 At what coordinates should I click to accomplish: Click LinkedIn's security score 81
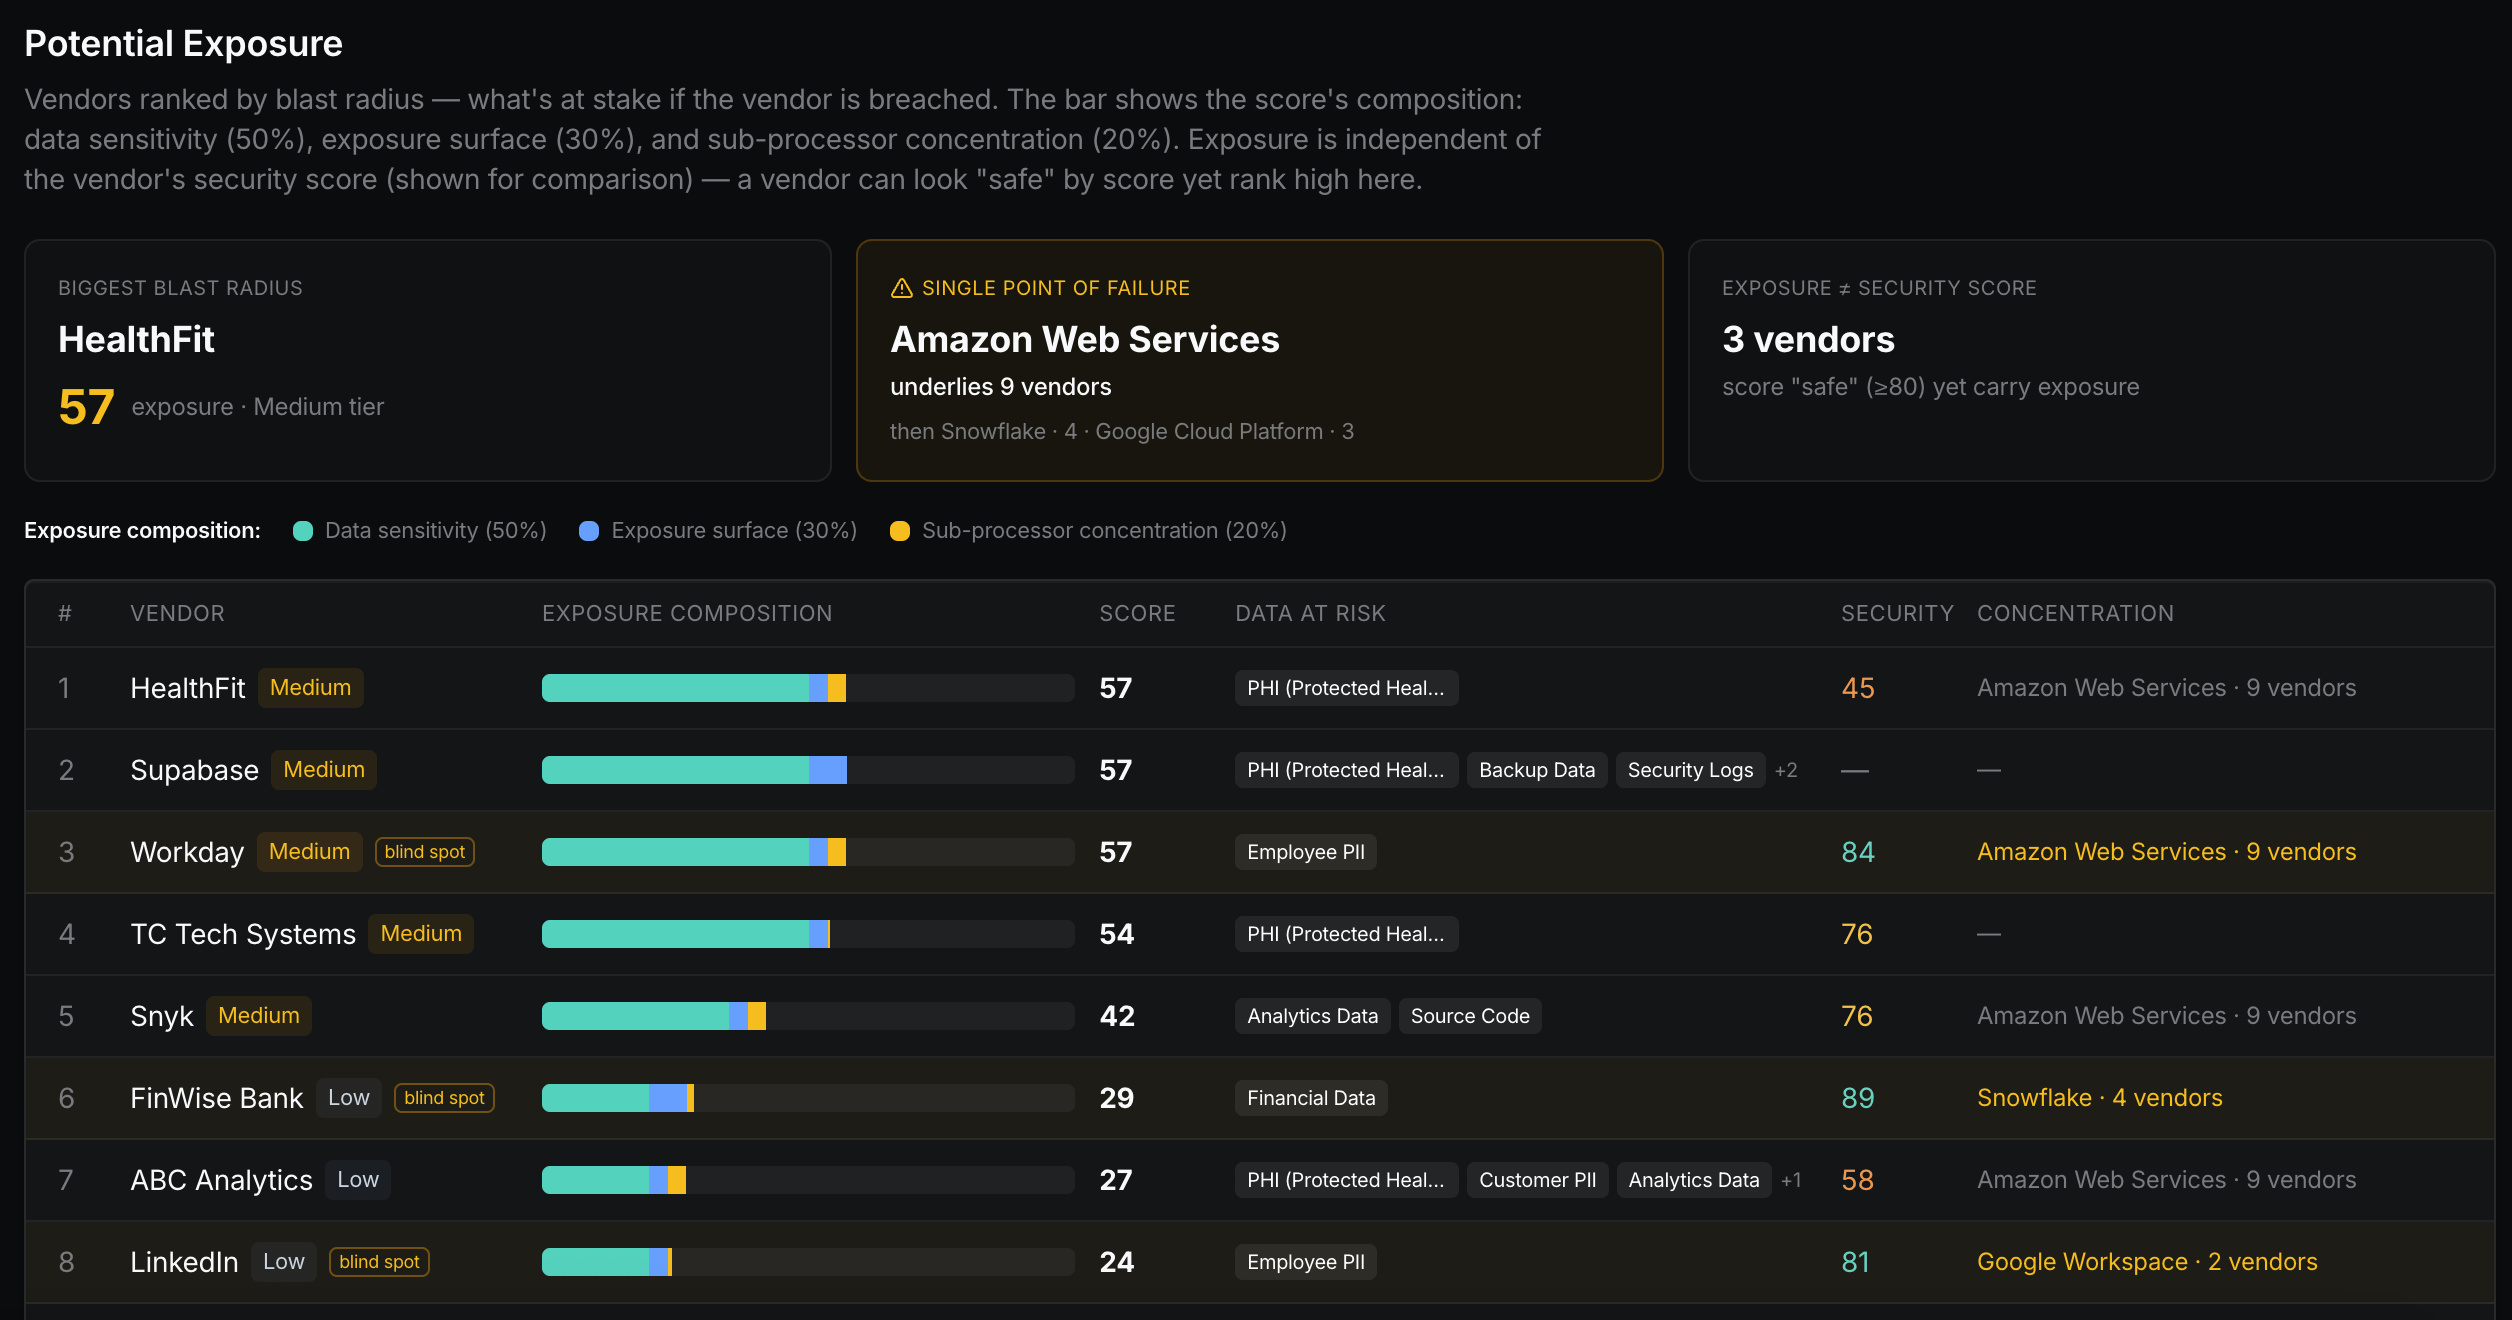(1856, 1262)
